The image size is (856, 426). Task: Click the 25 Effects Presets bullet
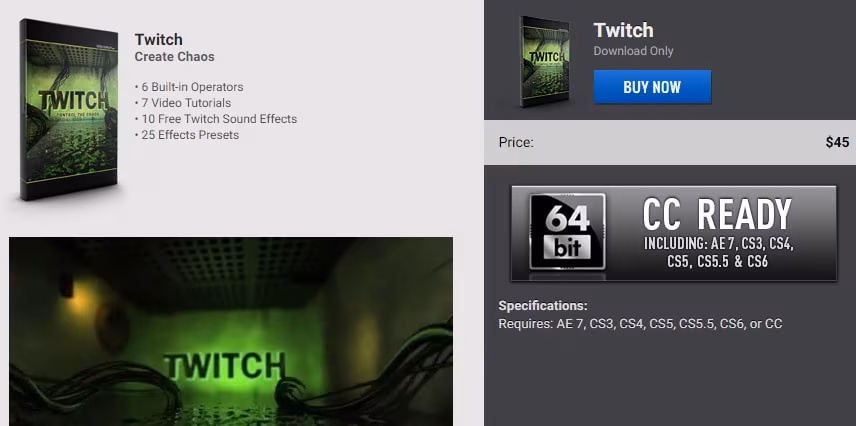187,134
